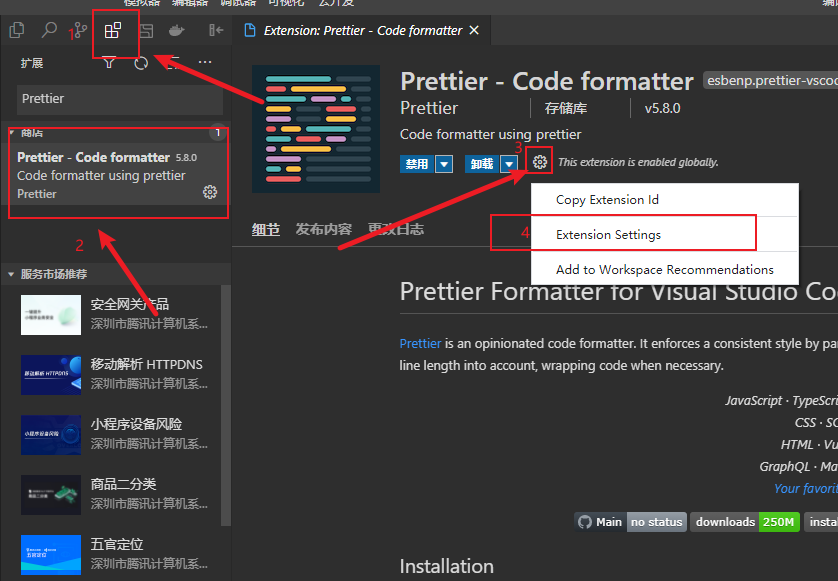
Task: Click the GitHub Main status badge
Action: point(630,522)
